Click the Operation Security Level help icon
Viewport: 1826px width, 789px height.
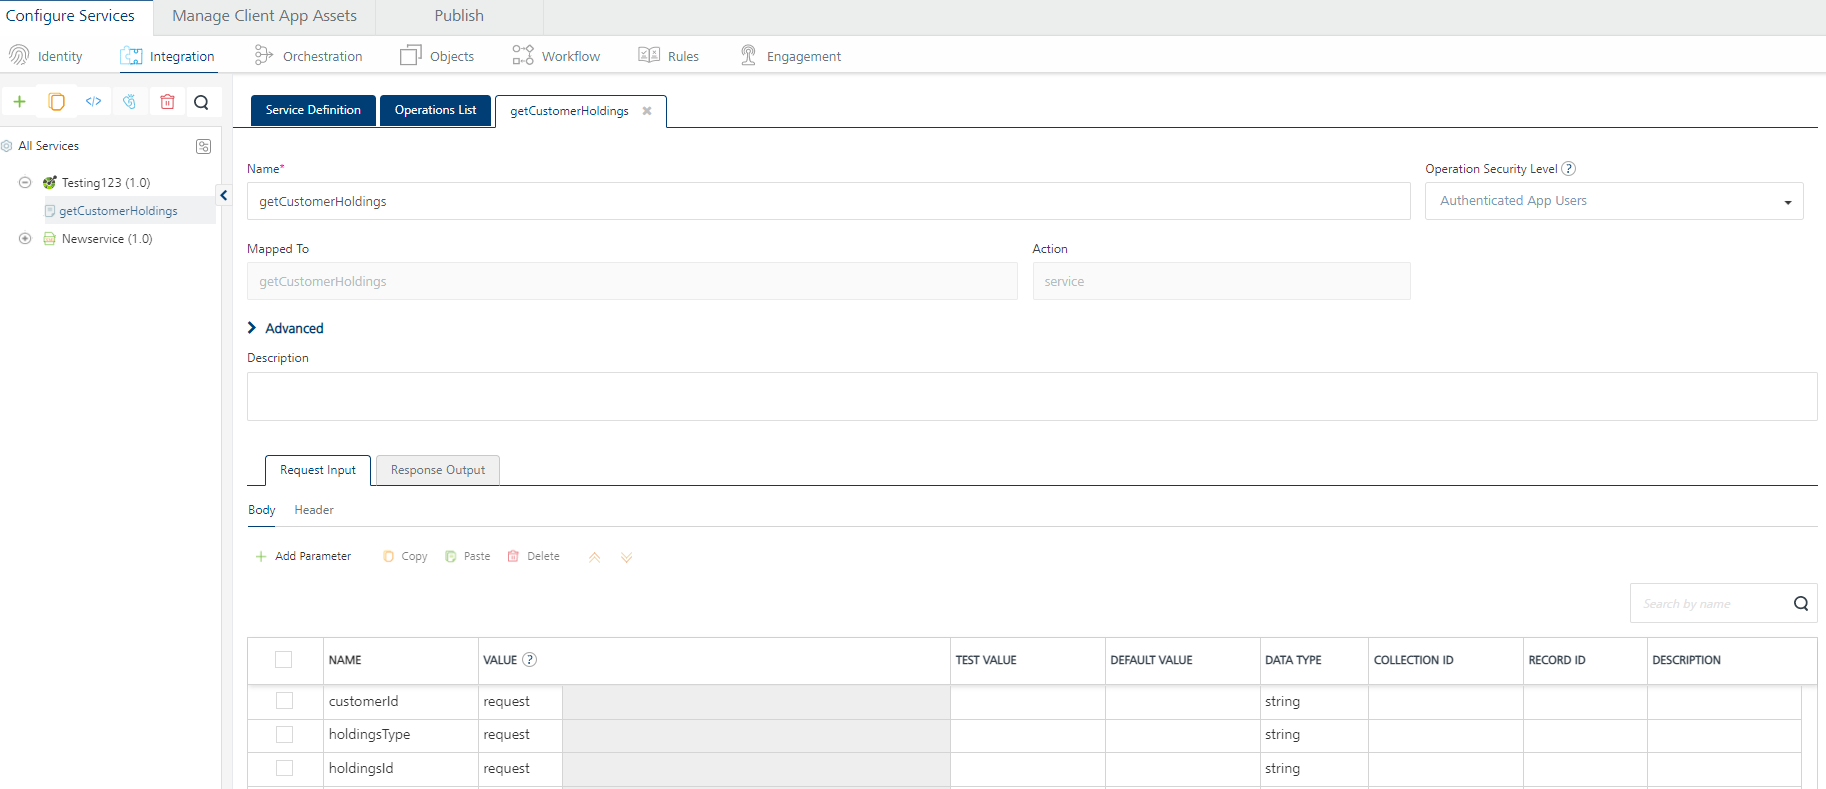click(1568, 169)
